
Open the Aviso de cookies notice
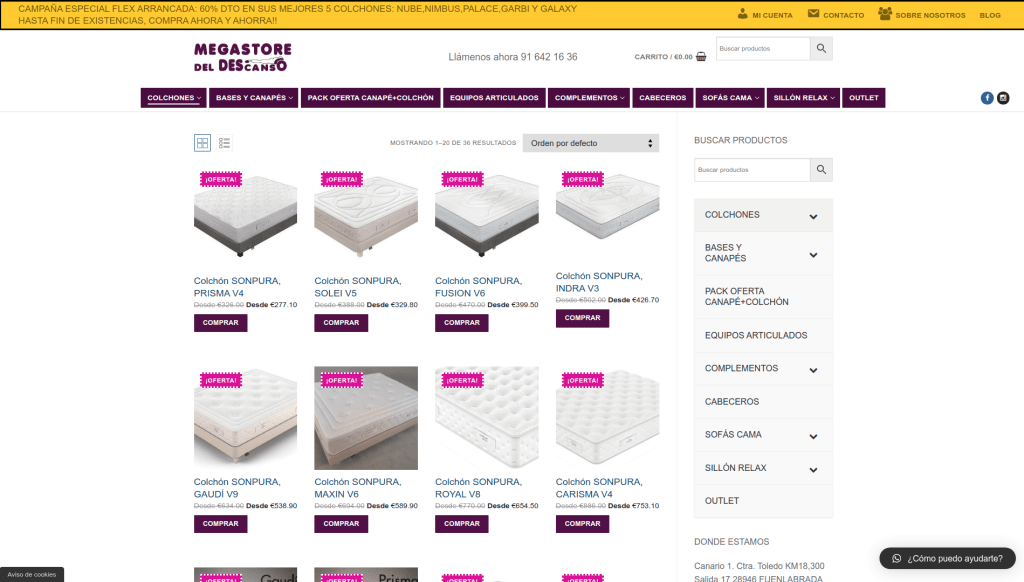click(31, 575)
